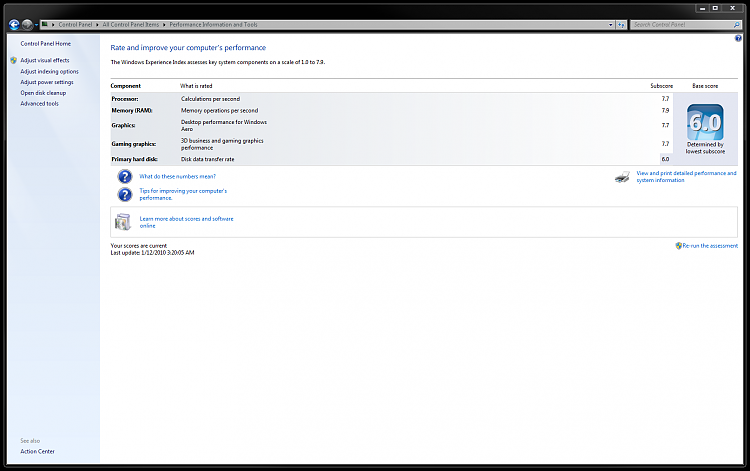Screen dimensions: 750x471
Task: Click the Re-run the assessment link
Action: [710, 246]
